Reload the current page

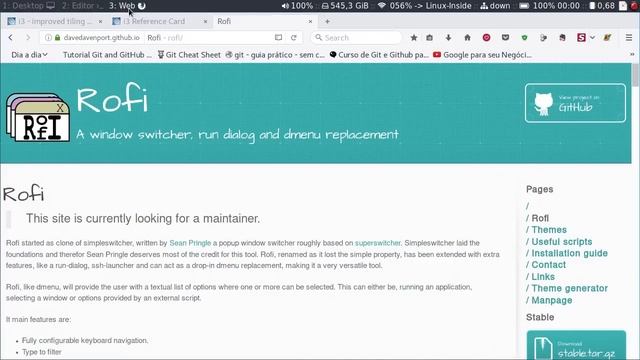(x=293, y=38)
